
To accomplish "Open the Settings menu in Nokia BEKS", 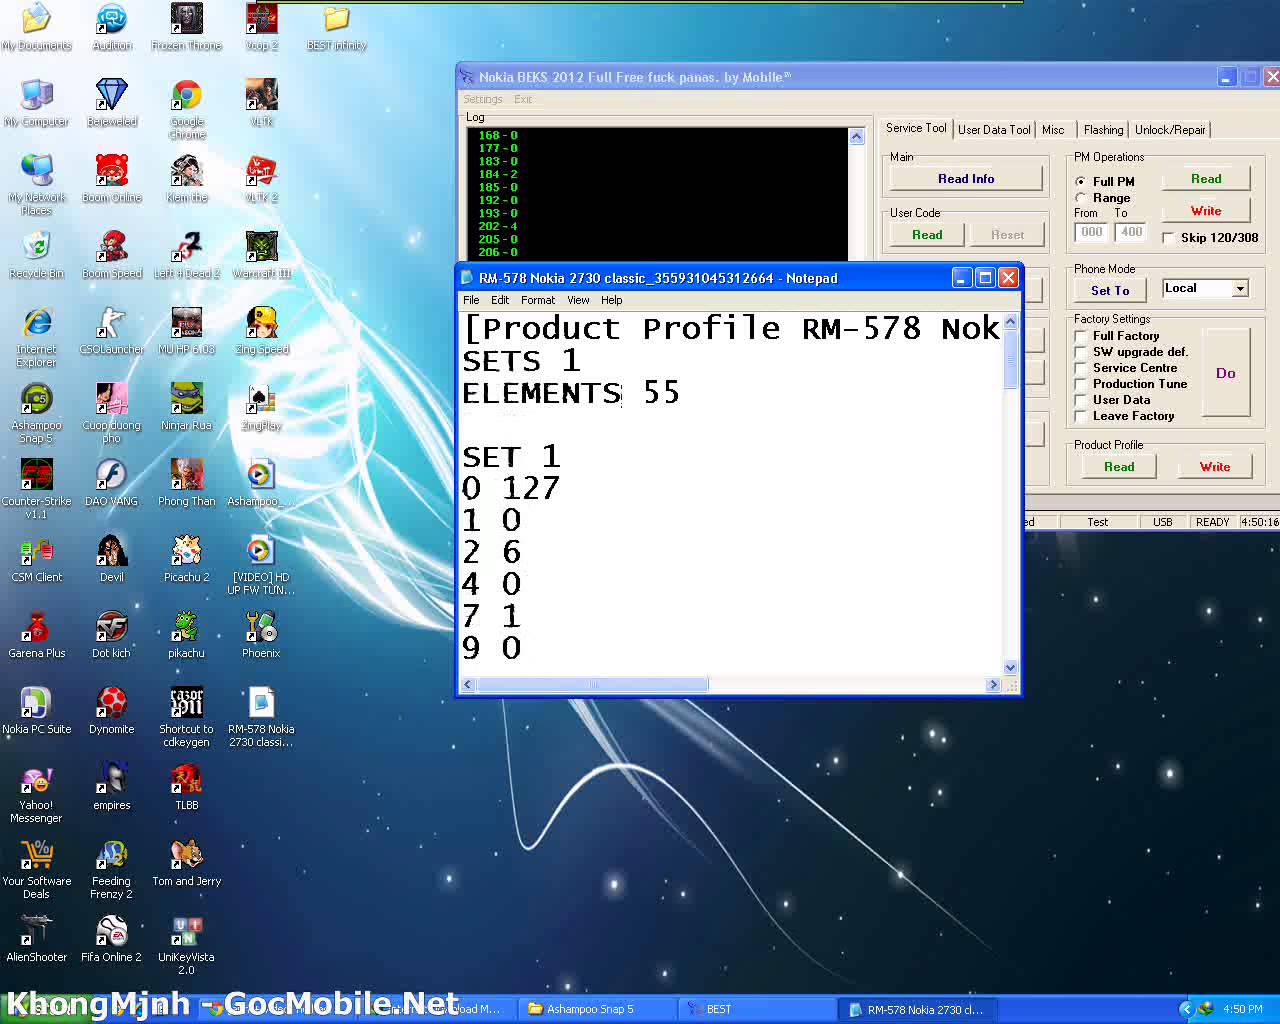I will pyautogui.click(x=483, y=99).
